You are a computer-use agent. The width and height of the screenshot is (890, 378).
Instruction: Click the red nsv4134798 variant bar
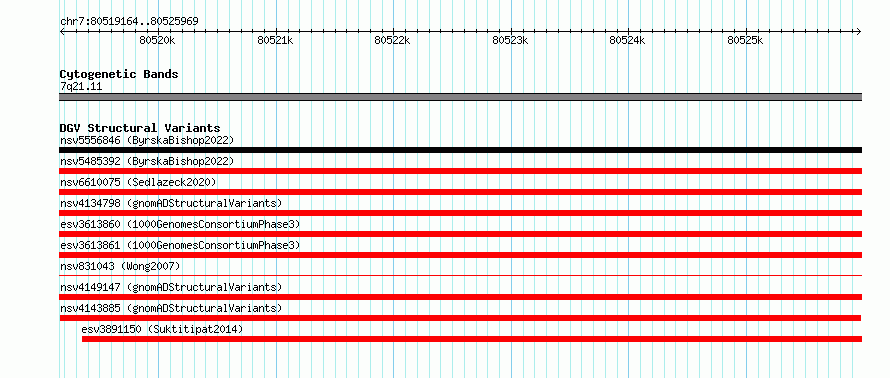point(460,213)
